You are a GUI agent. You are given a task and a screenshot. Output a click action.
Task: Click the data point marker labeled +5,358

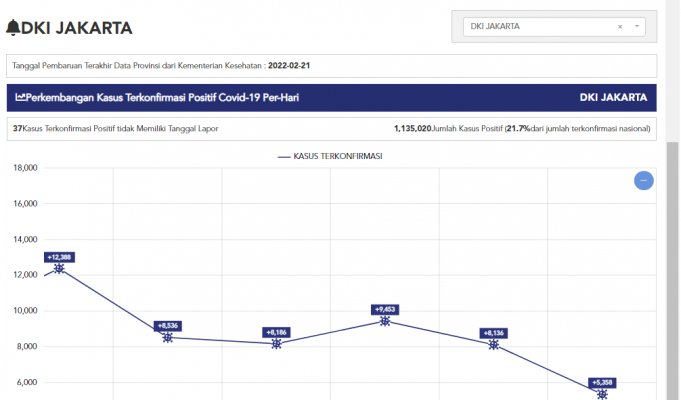pyautogui.click(x=602, y=394)
